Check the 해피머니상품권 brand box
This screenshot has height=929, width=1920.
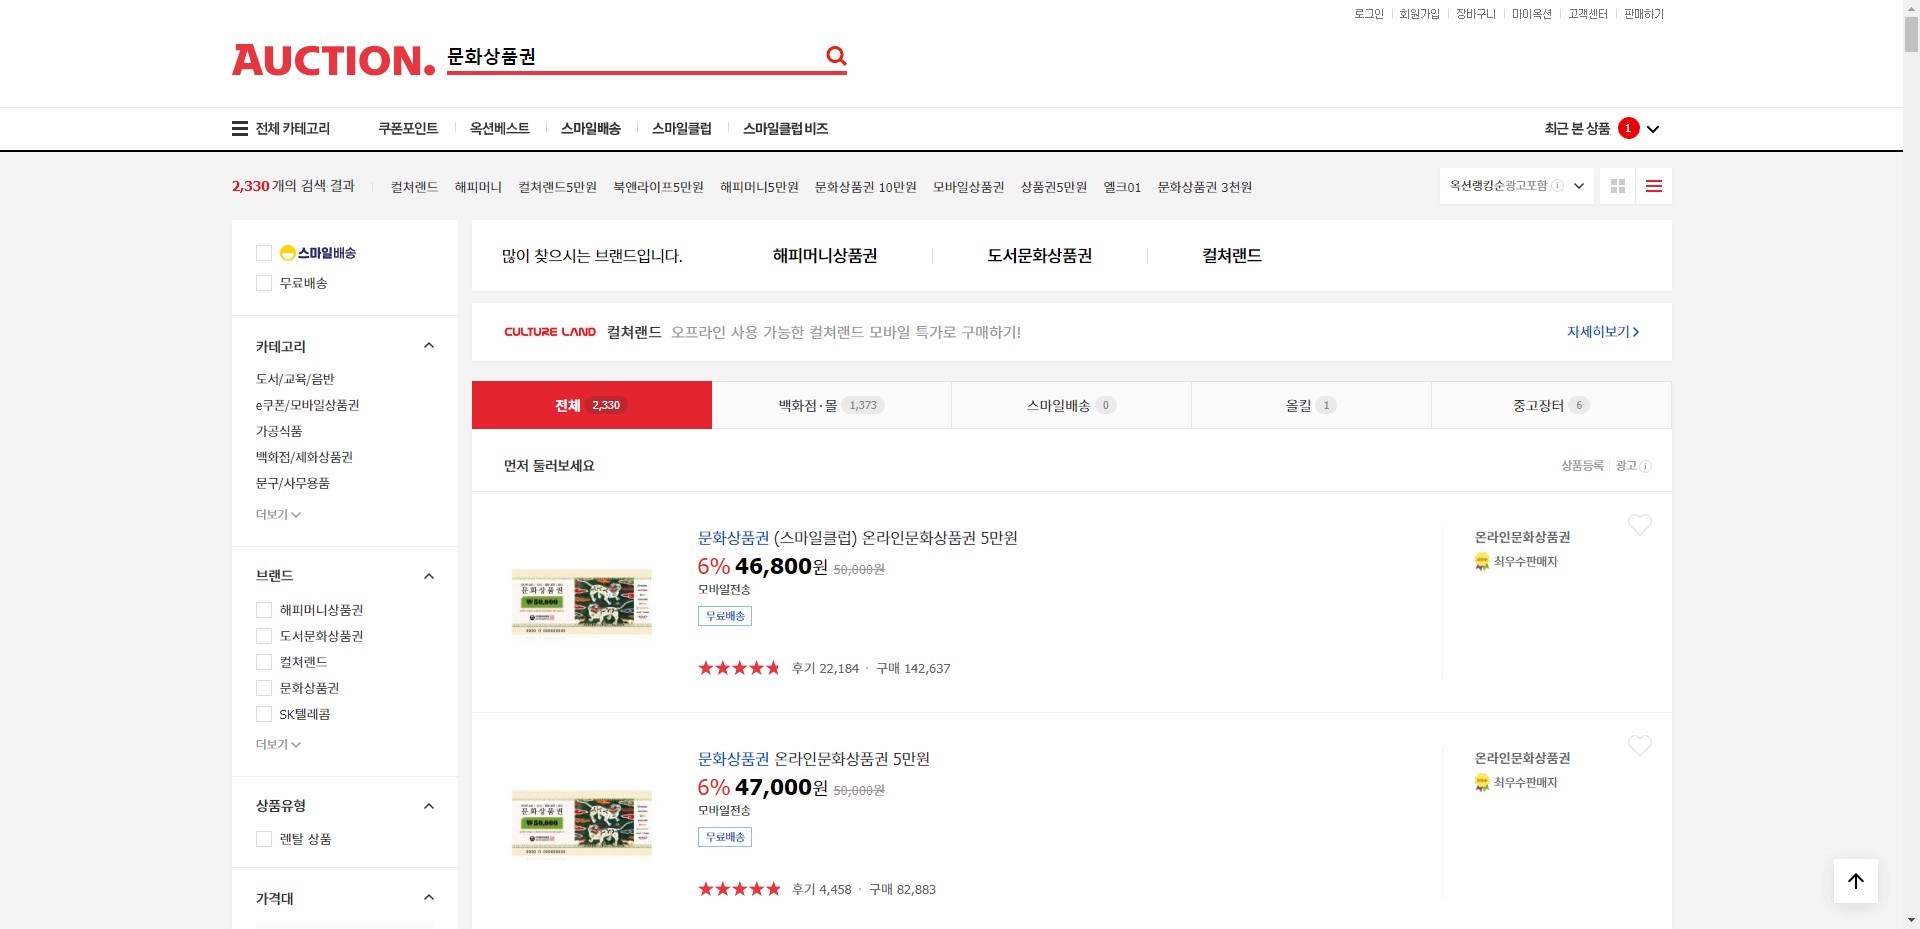(264, 610)
